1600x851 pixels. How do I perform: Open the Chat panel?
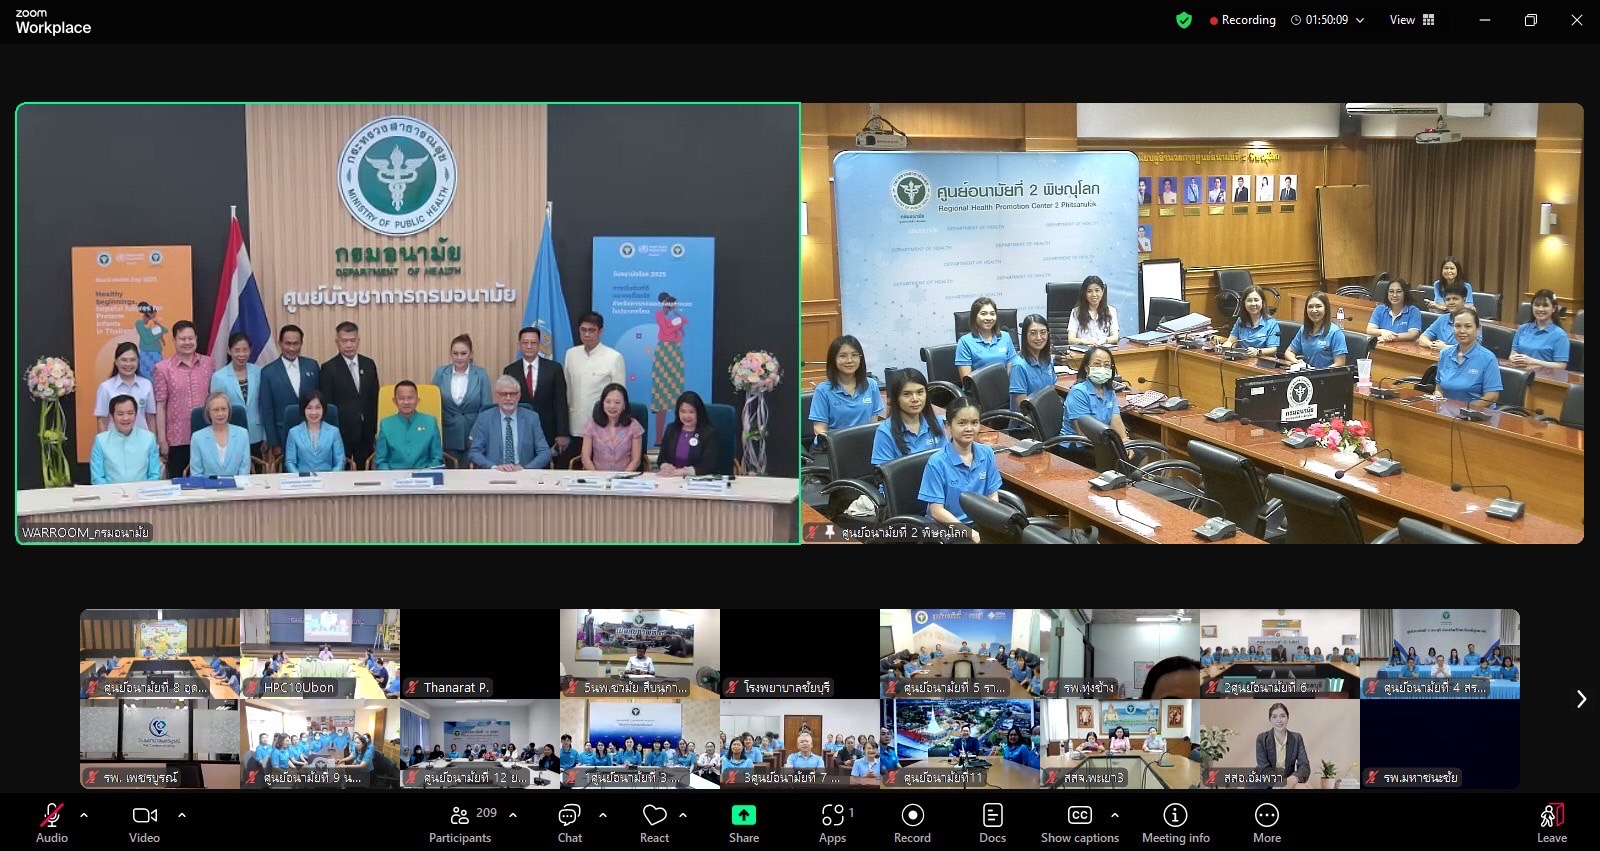570,823
